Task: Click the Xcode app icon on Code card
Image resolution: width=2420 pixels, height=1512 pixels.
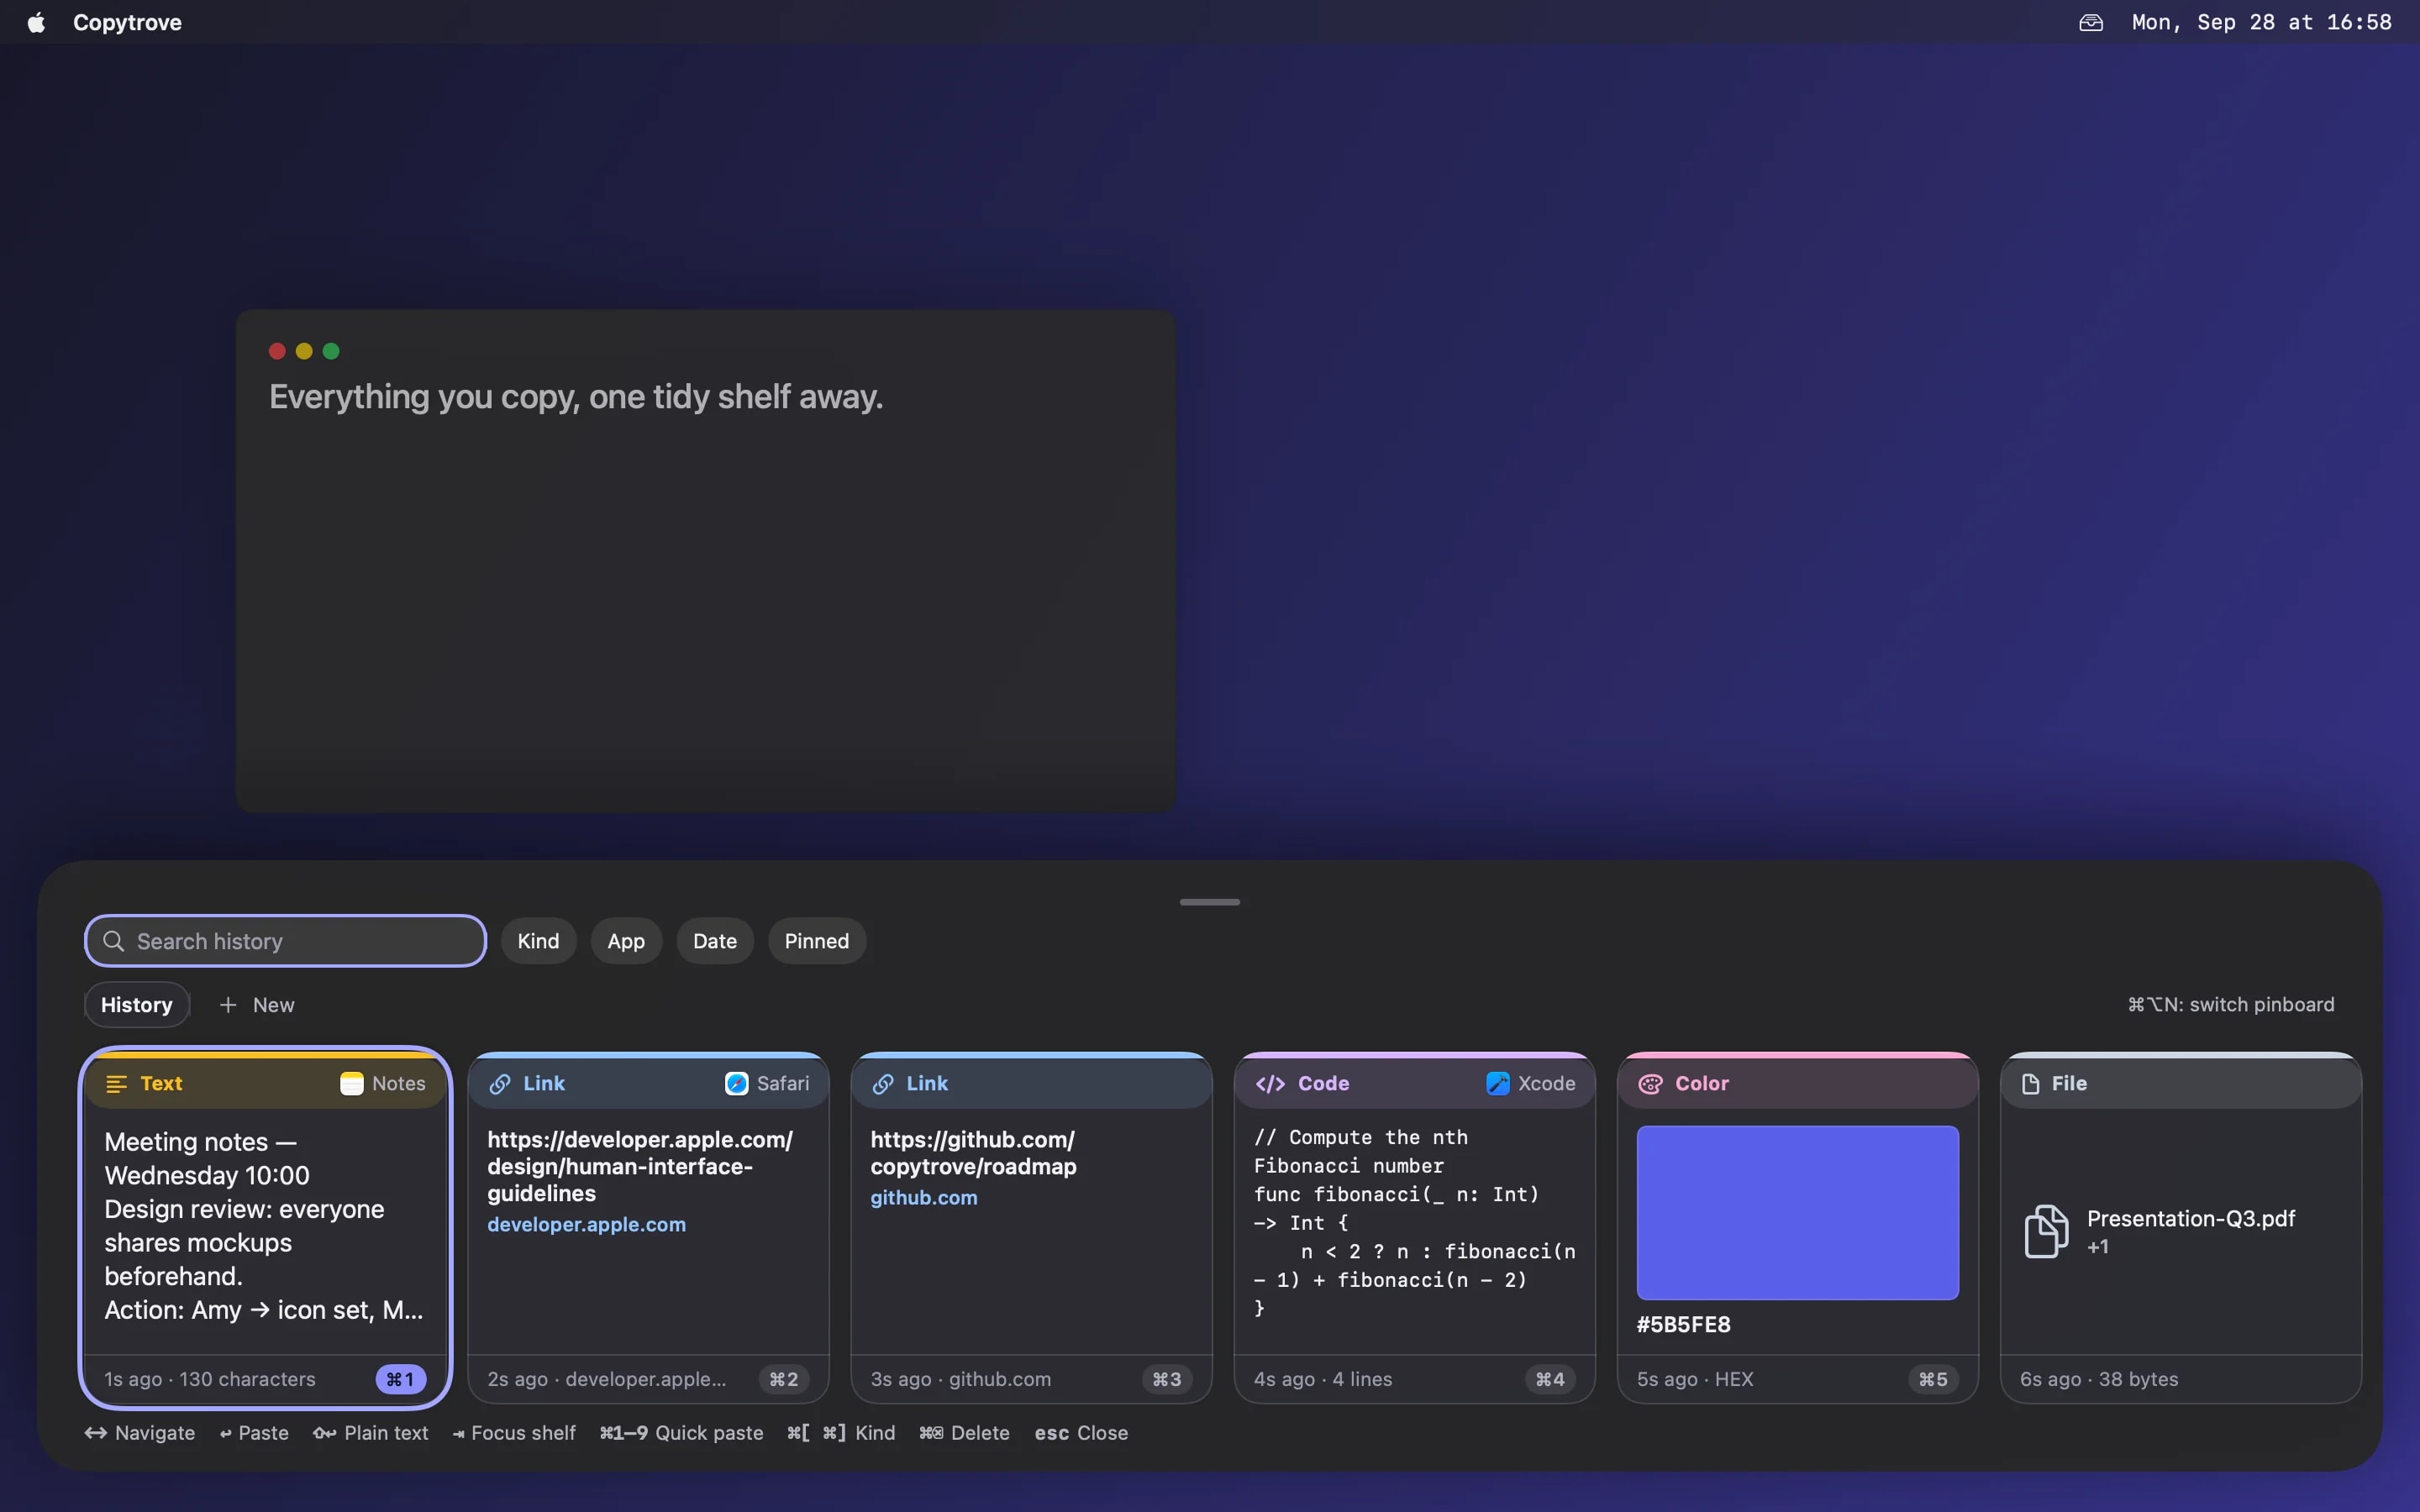Action: click(1497, 1084)
